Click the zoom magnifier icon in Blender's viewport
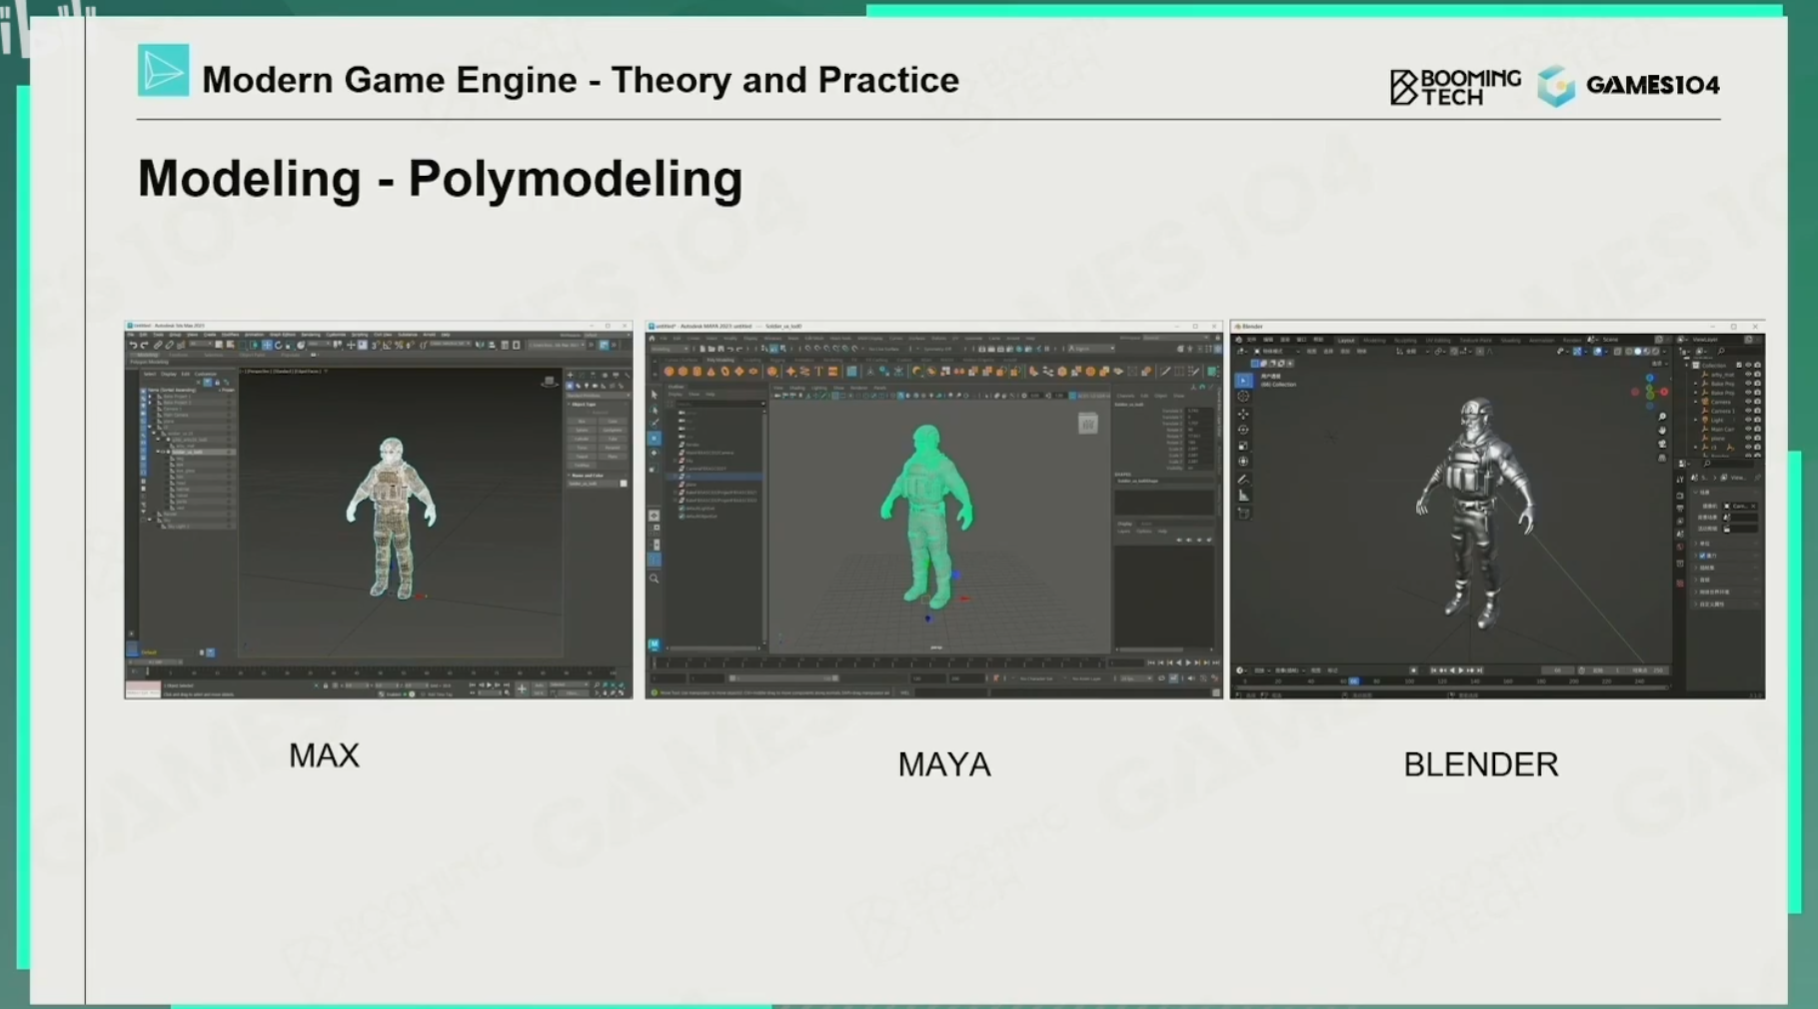Viewport: 1818px width, 1009px height. pyautogui.click(x=1662, y=417)
